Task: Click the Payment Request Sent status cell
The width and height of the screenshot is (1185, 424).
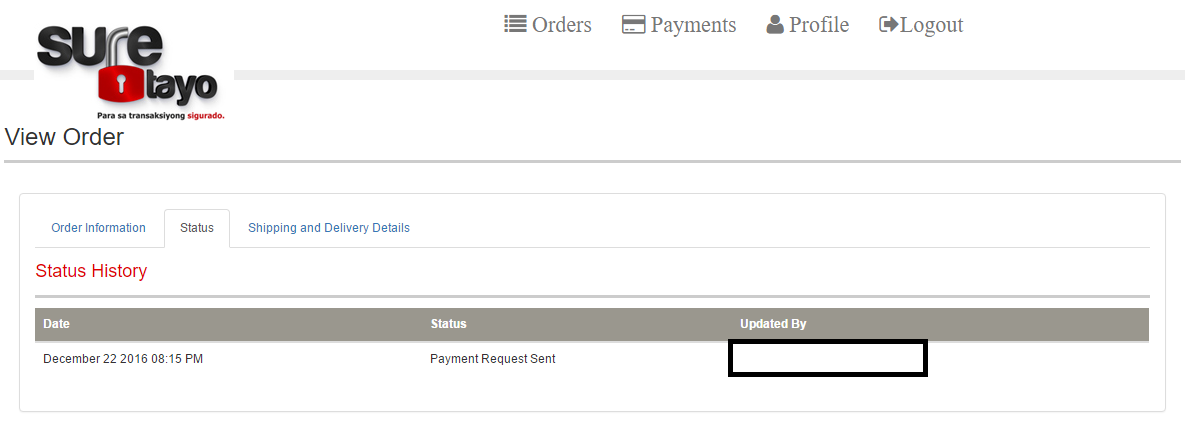Action: [493, 359]
